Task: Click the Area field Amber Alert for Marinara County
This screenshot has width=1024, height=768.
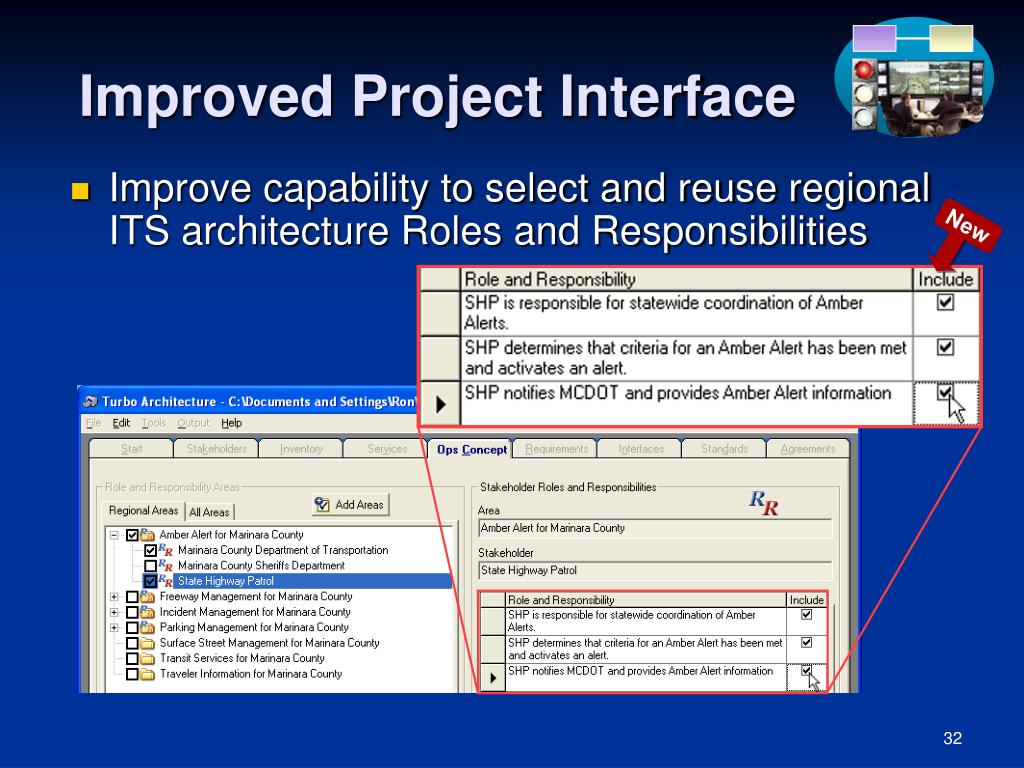Action: click(655, 528)
